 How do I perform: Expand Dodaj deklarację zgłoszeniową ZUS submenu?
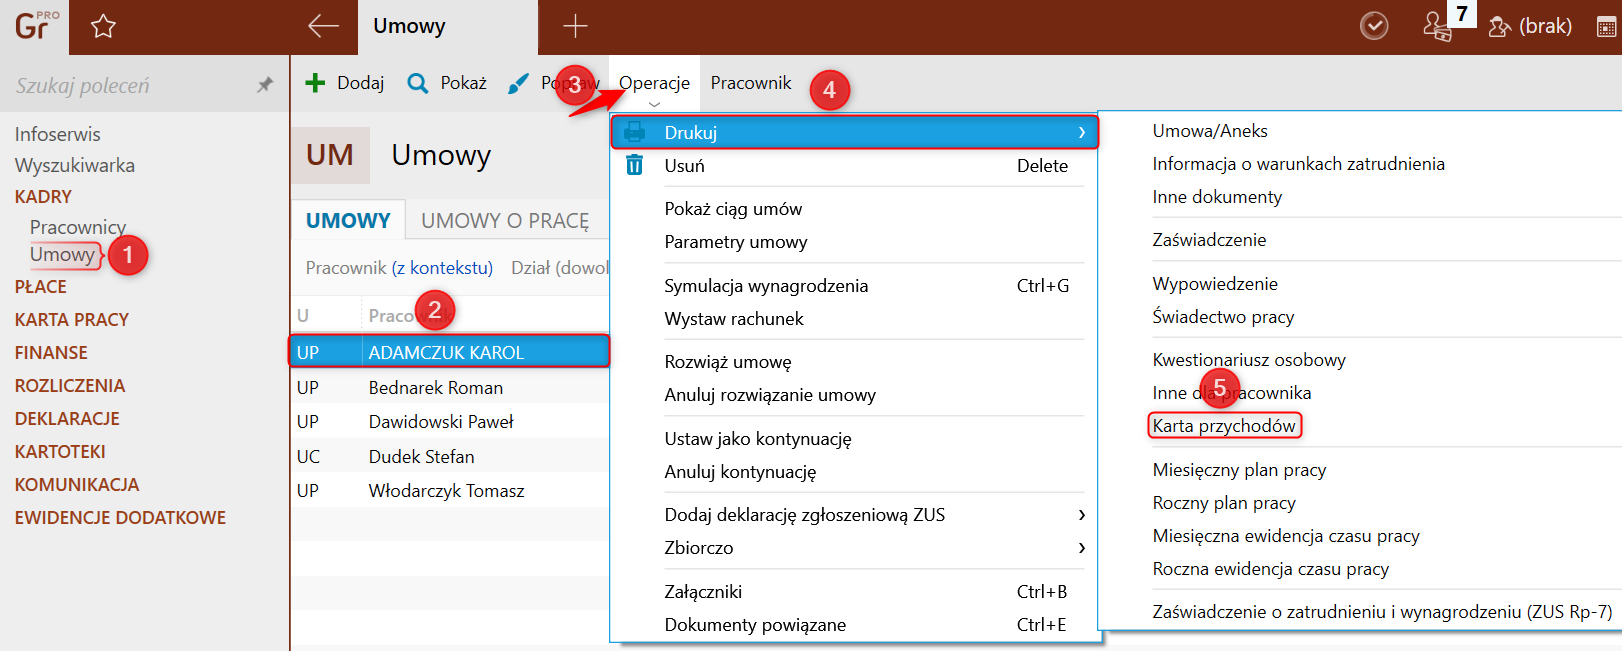(1082, 515)
